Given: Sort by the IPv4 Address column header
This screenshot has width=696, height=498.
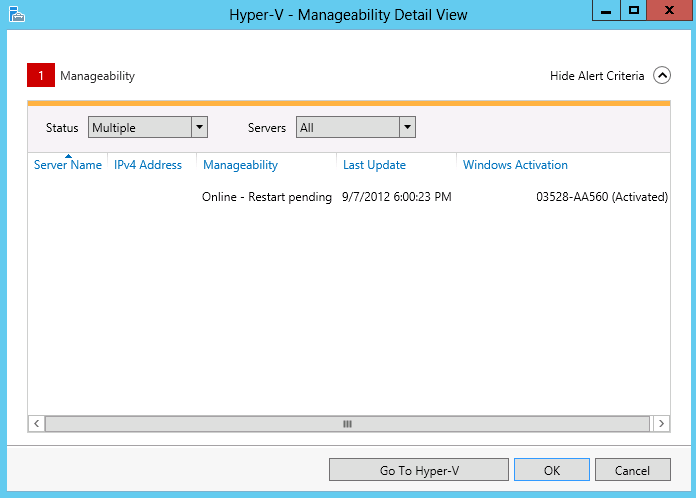Looking at the screenshot, I should tap(148, 165).
